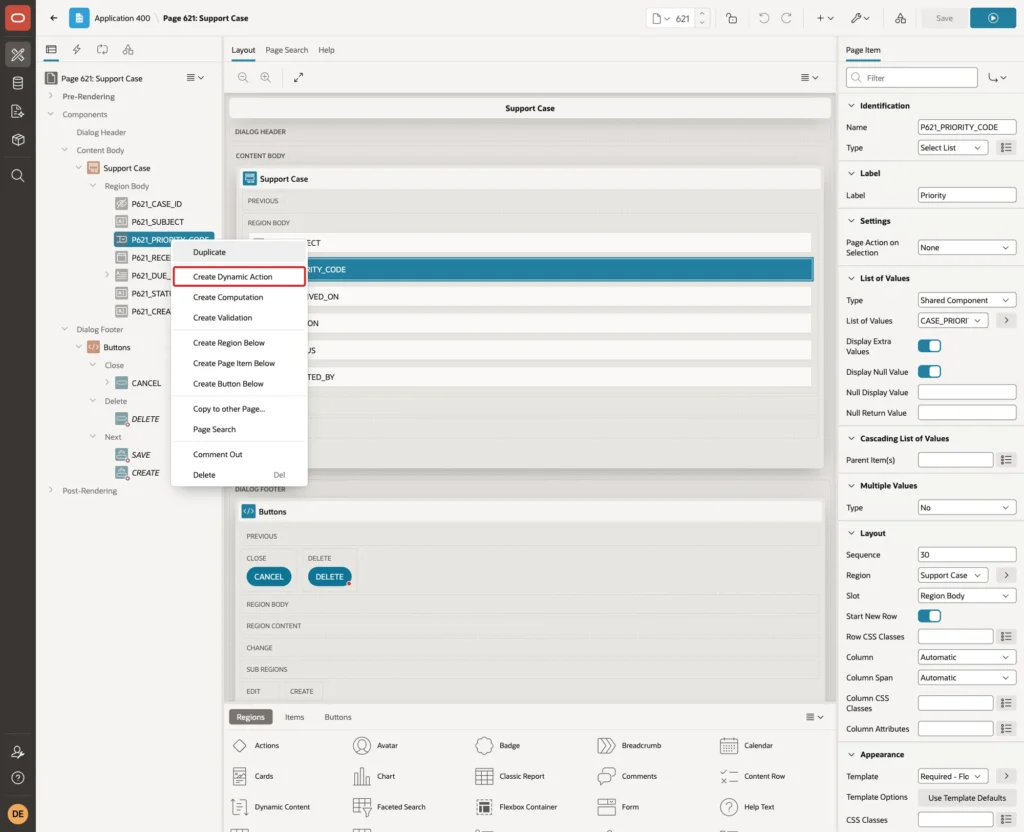
Task: Select P621_SUBJECT in the tree
Action: (x=157, y=222)
